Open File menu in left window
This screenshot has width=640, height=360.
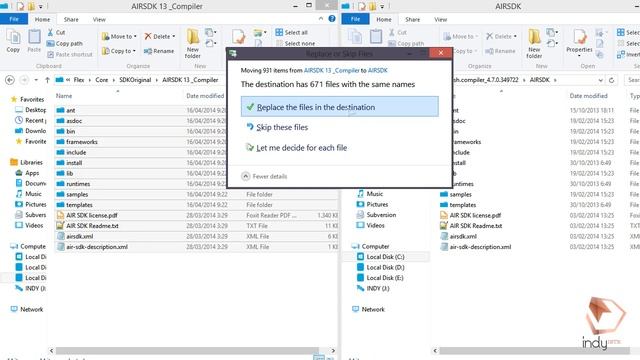(x=14, y=19)
